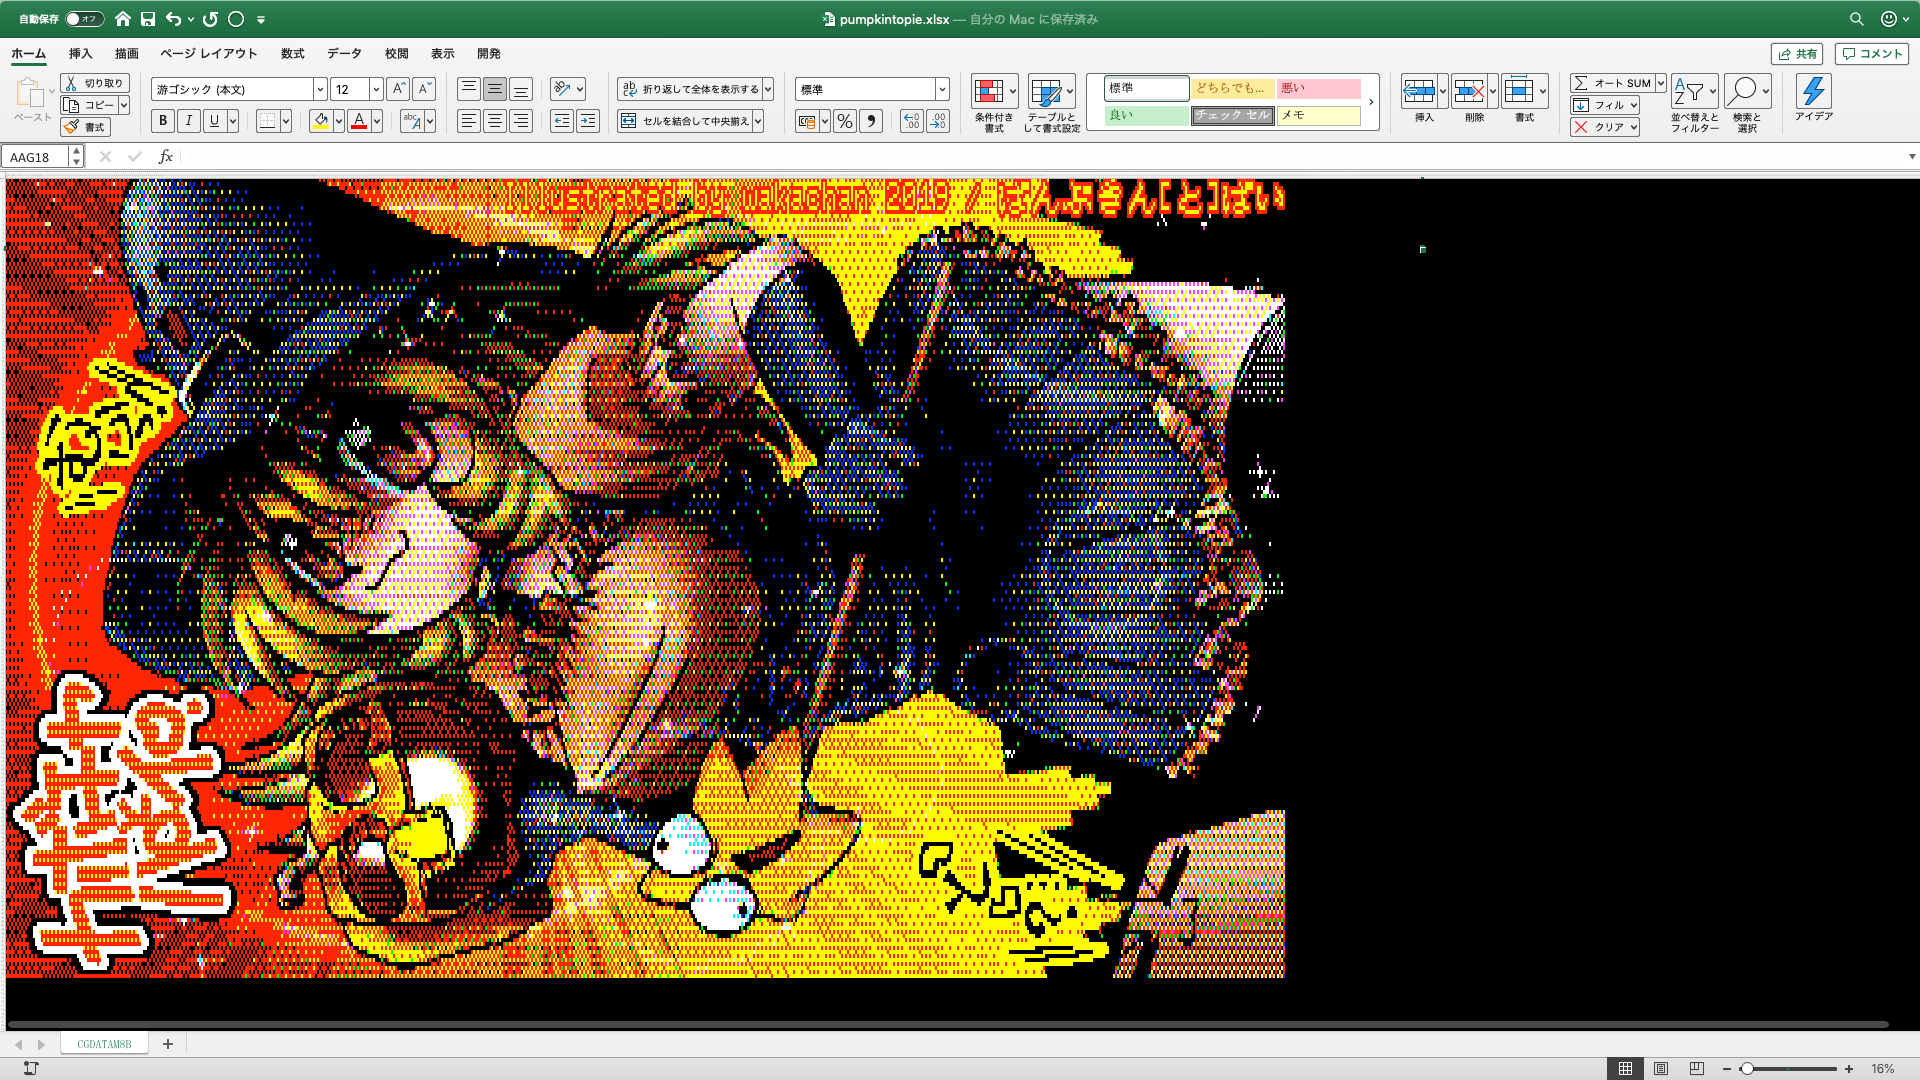Decrease decimal places
The image size is (1920, 1080).
(938, 121)
